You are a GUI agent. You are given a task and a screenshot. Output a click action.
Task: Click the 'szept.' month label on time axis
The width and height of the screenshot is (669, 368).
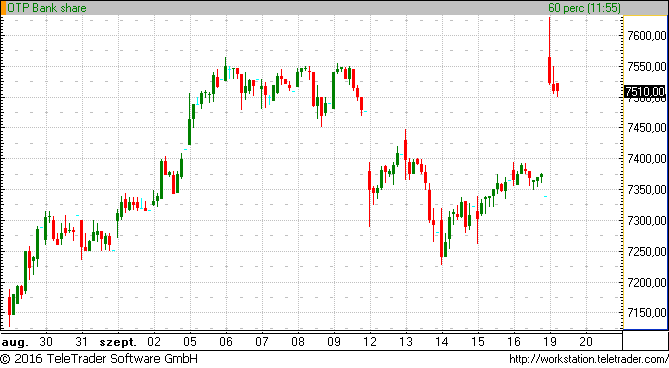[x=118, y=342]
